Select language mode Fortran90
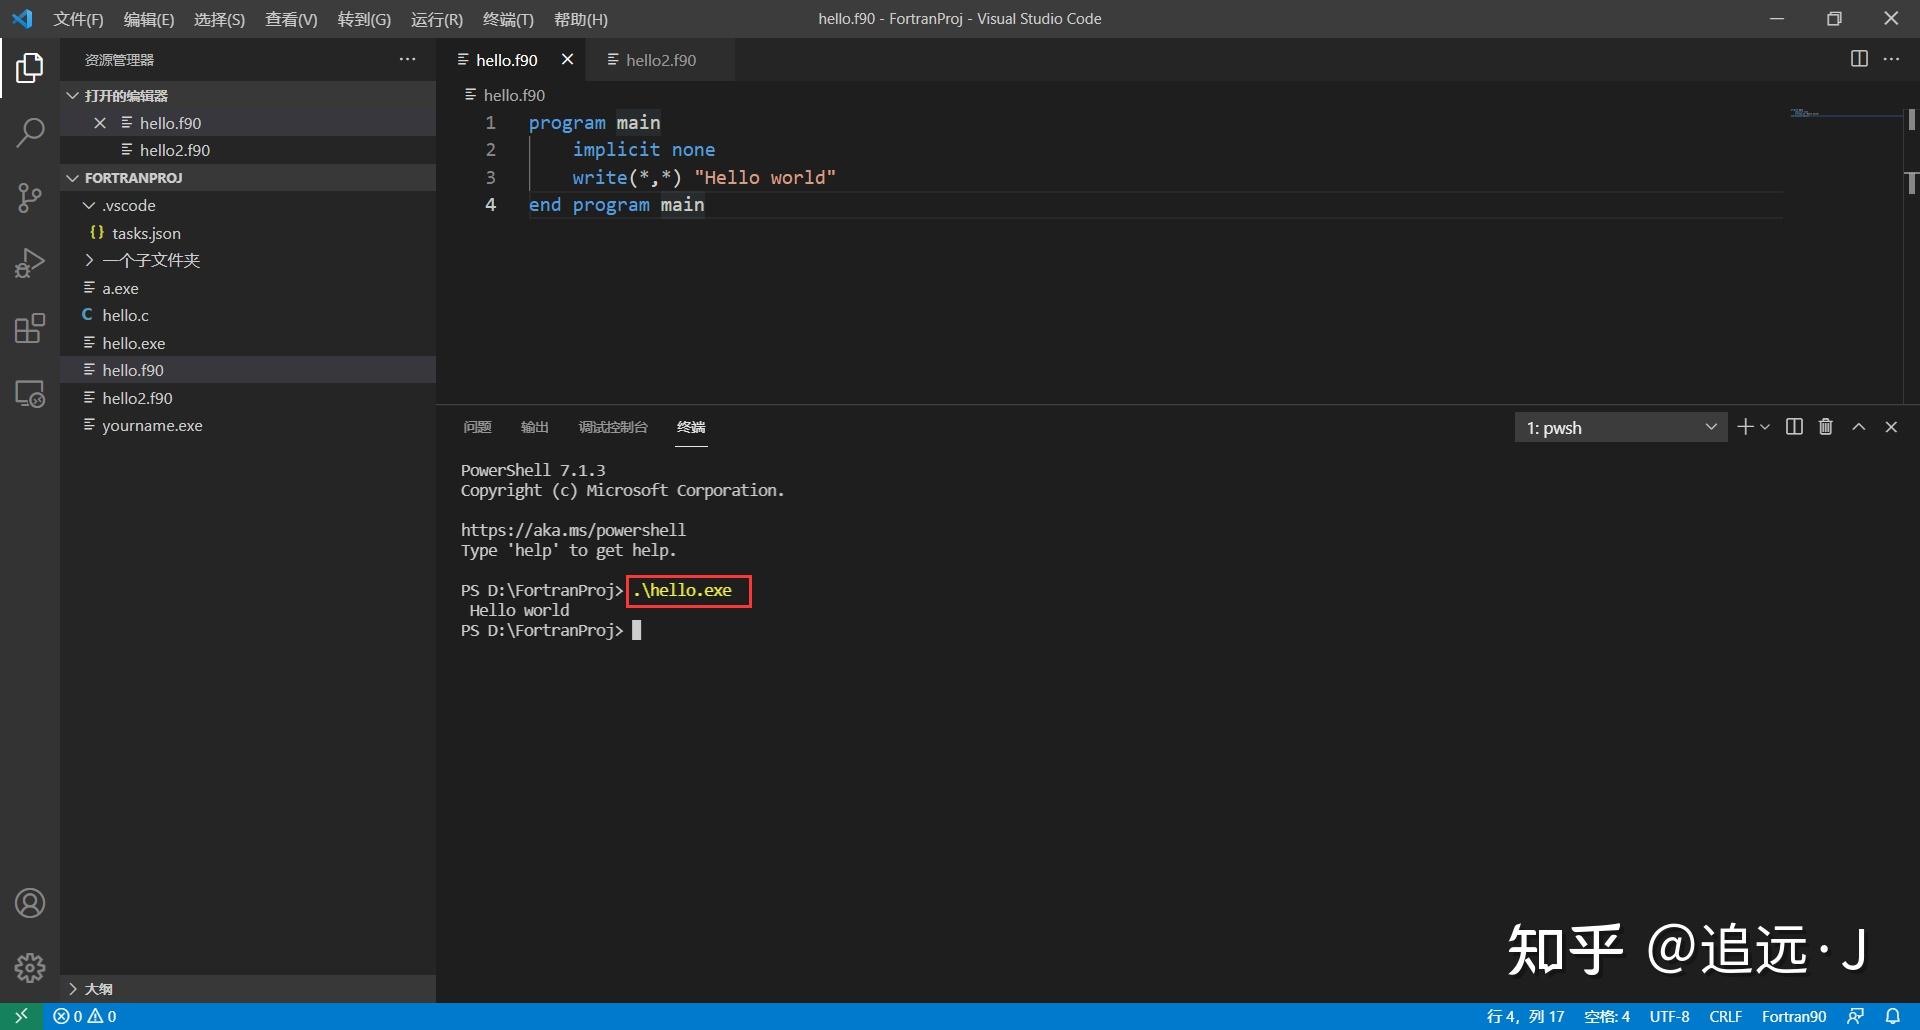This screenshot has width=1920, height=1030. pyautogui.click(x=1794, y=1016)
